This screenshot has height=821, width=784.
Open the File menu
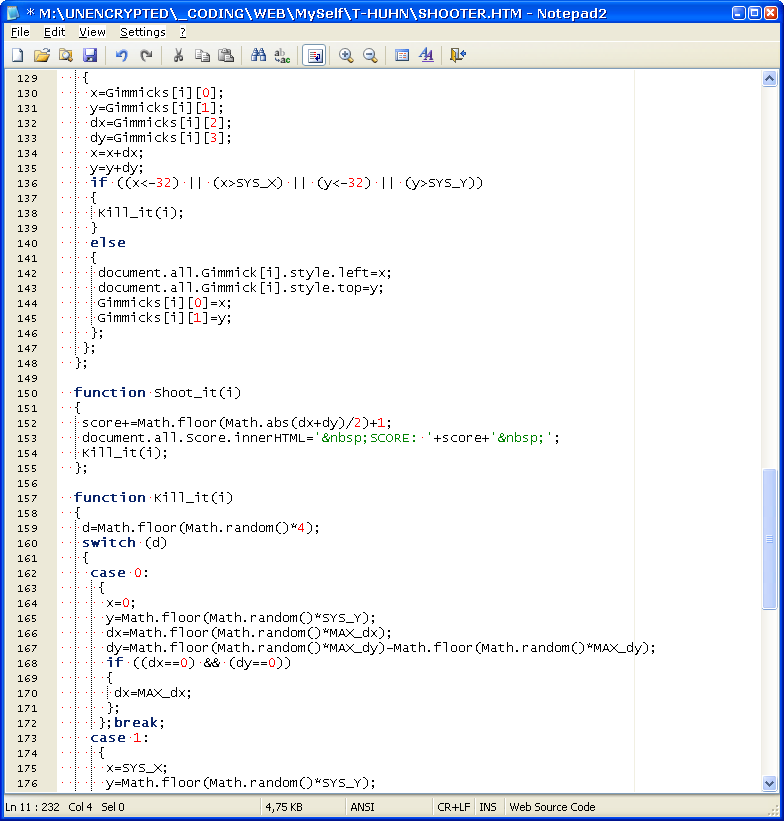tap(20, 32)
